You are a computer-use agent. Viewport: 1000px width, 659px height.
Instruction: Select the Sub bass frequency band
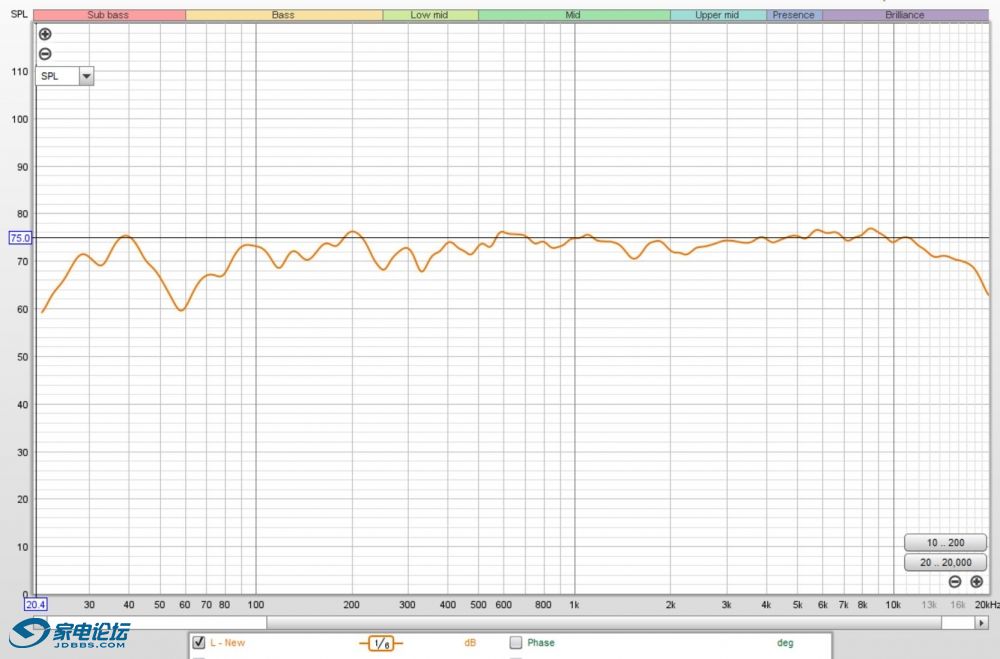coord(109,15)
